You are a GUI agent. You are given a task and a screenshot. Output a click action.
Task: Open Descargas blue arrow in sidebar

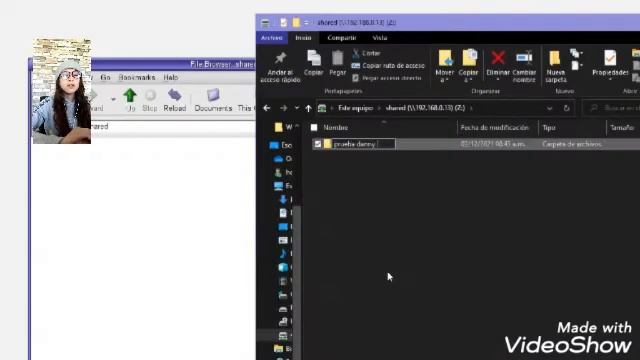point(283,199)
